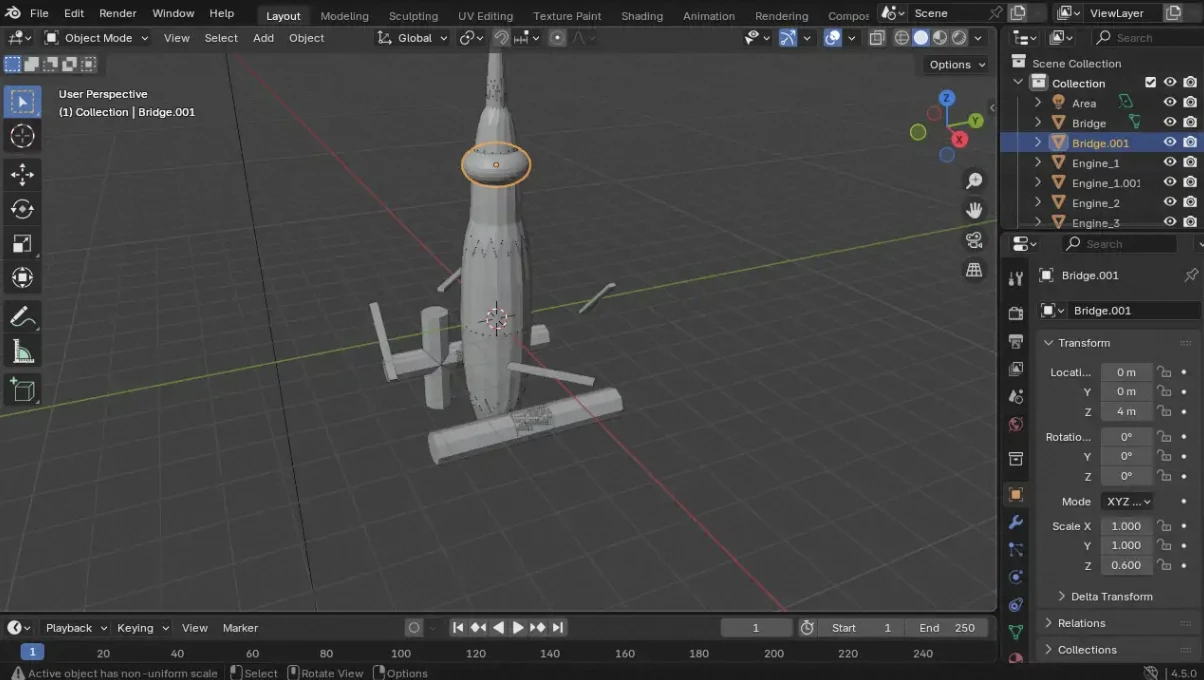Select the Cursor tool
The image size is (1204, 680).
pyautogui.click(x=22, y=137)
